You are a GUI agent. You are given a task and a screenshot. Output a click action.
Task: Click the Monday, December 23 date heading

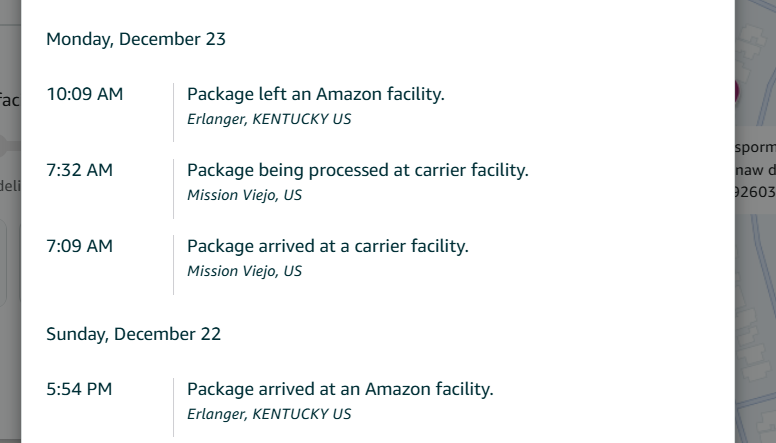click(136, 39)
